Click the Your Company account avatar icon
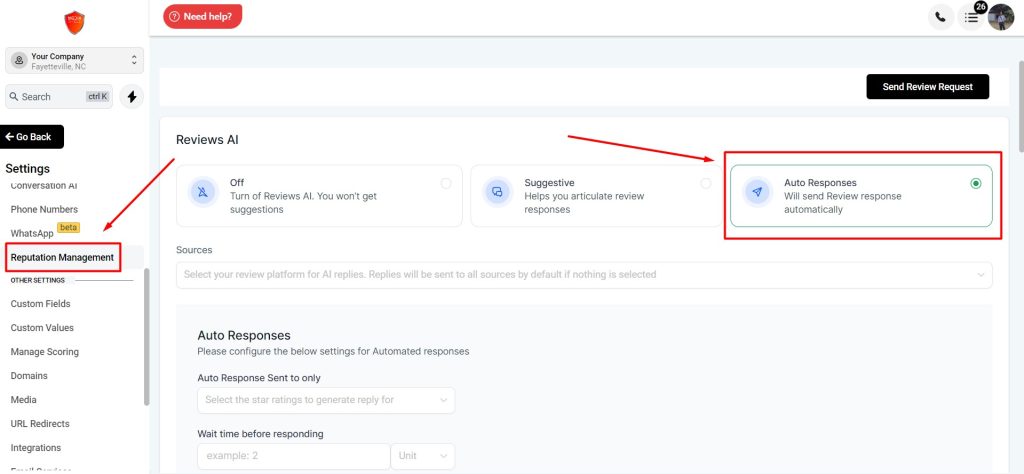The height and width of the screenshot is (474, 1024). [19, 60]
